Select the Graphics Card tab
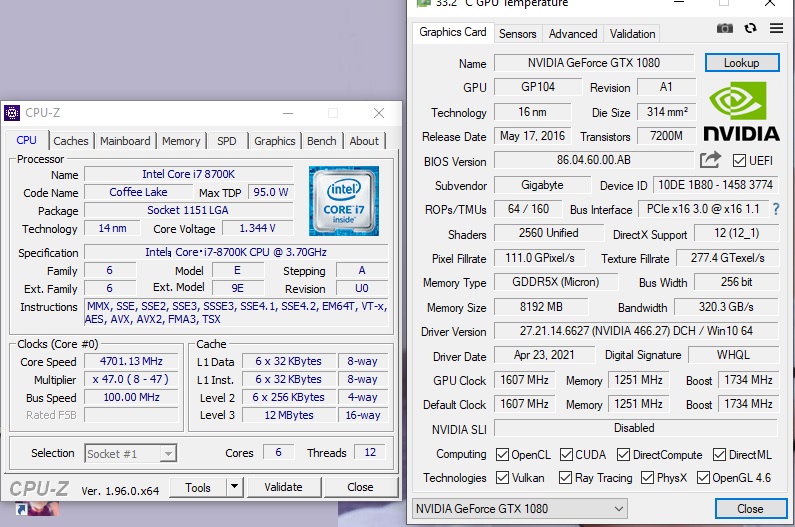The image size is (795, 527). (453, 32)
